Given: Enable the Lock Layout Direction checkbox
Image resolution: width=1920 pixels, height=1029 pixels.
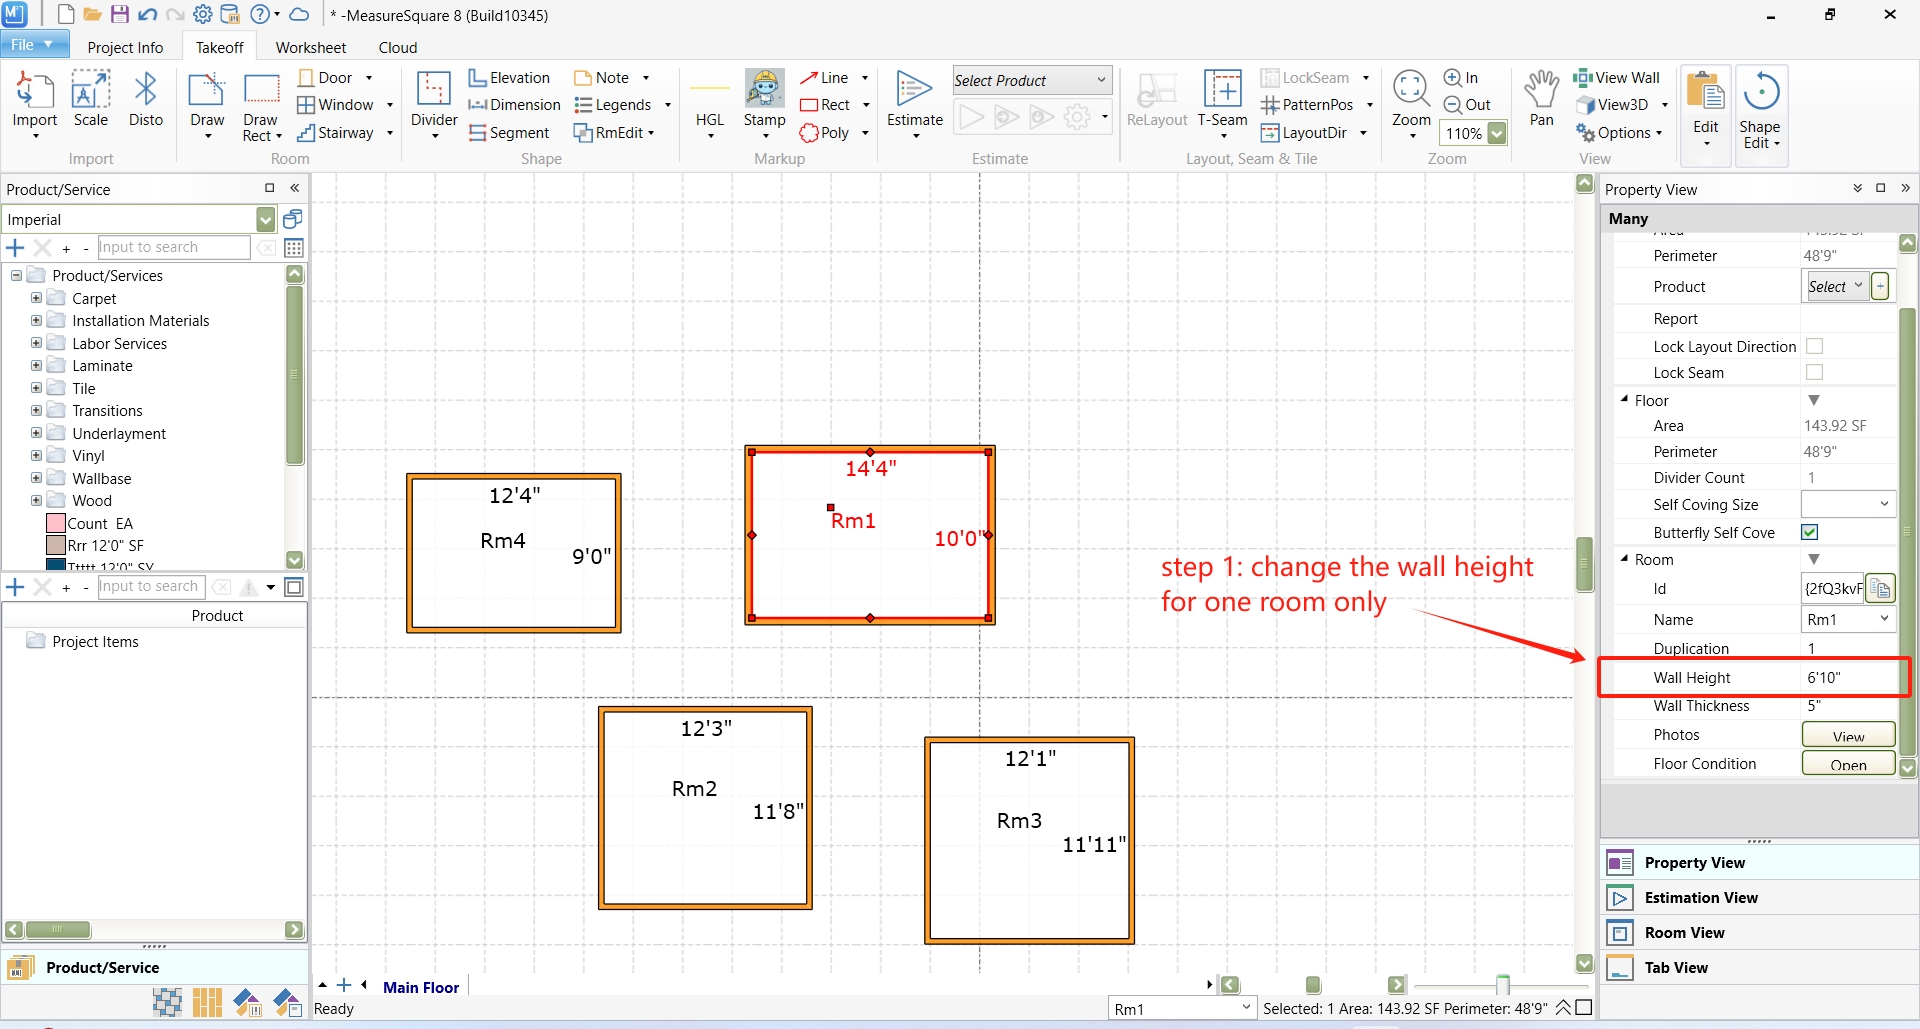Looking at the screenshot, I should 1814,346.
